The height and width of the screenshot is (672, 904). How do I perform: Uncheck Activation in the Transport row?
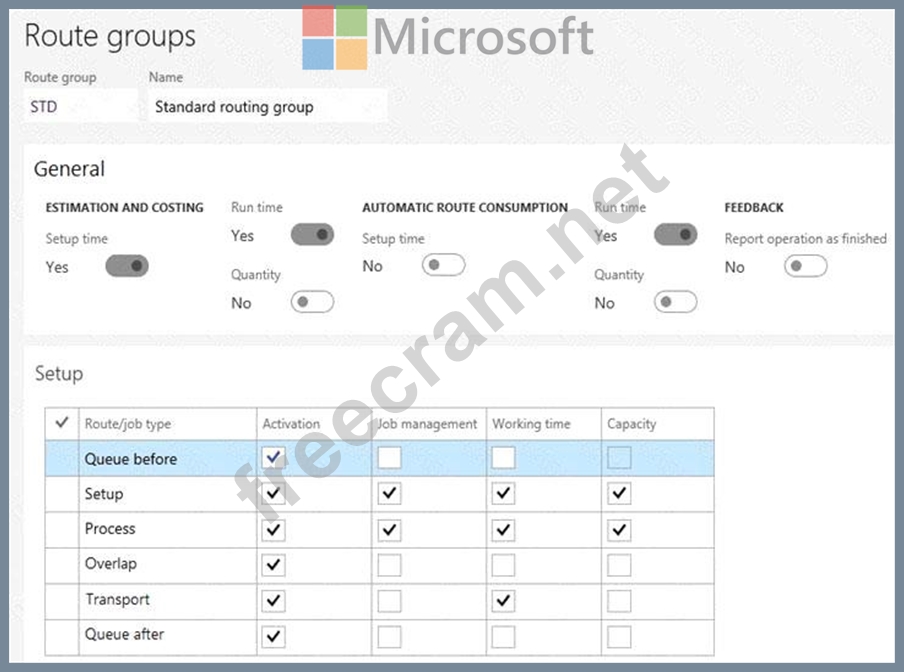[x=273, y=601]
